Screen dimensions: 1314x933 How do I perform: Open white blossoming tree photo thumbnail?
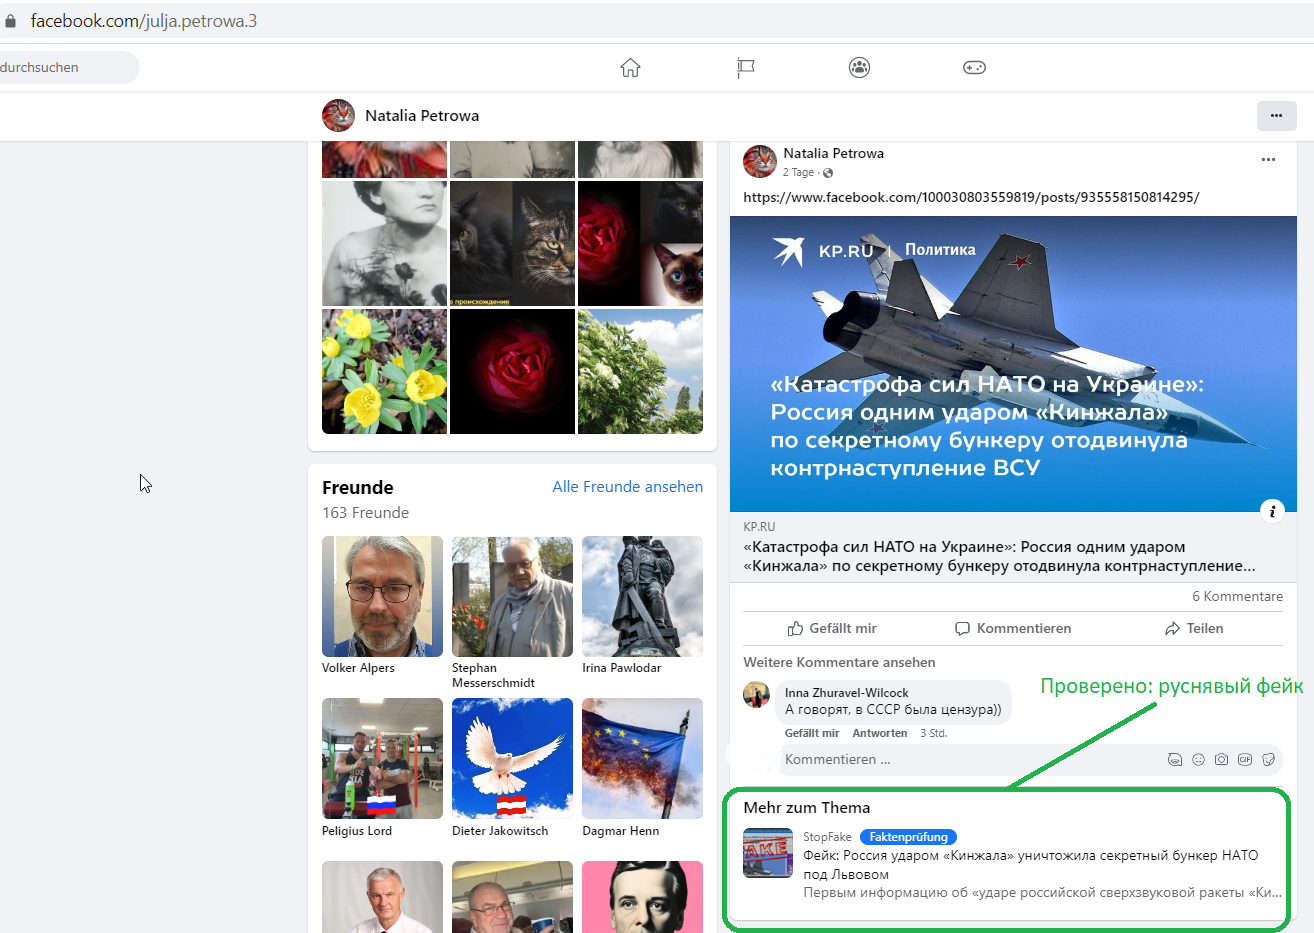point(640,371)
